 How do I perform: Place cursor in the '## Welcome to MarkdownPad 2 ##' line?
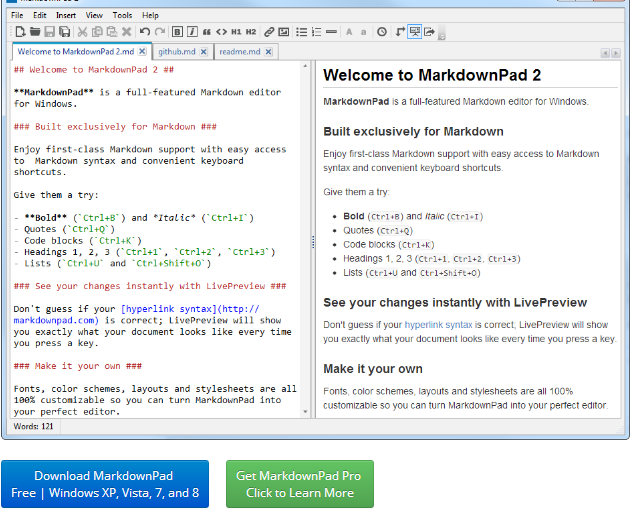pyautogui.click(x=94, y=70)
